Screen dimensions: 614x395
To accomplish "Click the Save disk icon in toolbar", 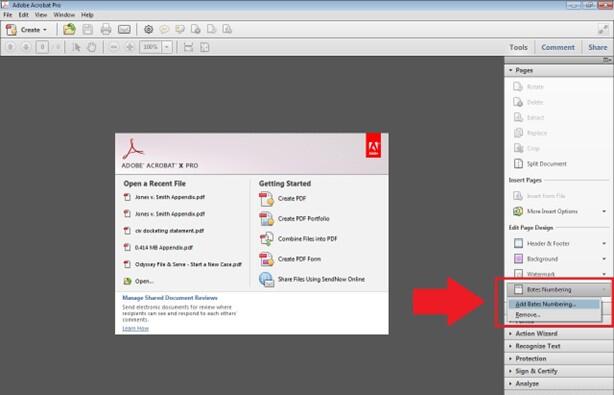I will tap(88, 29).
